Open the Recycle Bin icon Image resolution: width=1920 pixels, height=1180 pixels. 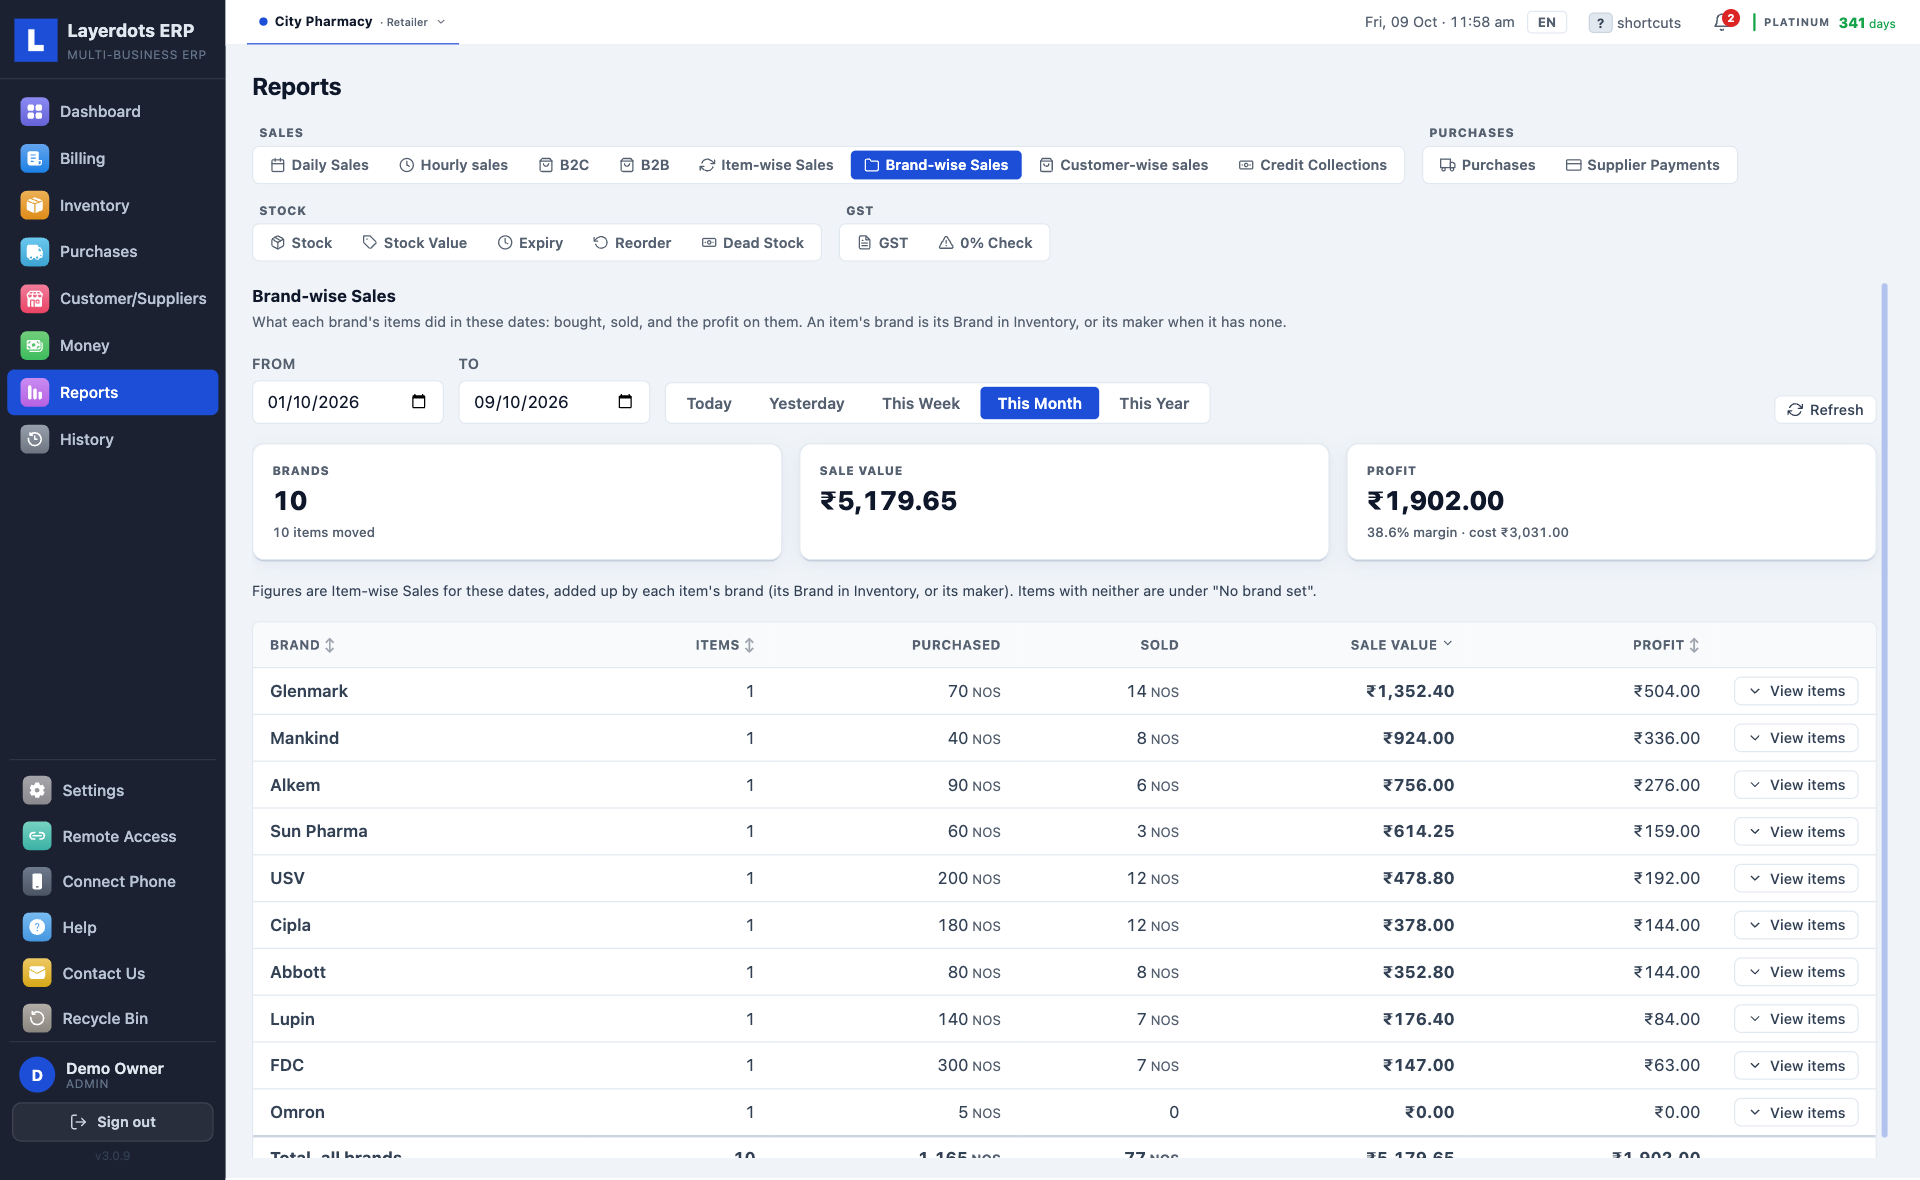37,1018
